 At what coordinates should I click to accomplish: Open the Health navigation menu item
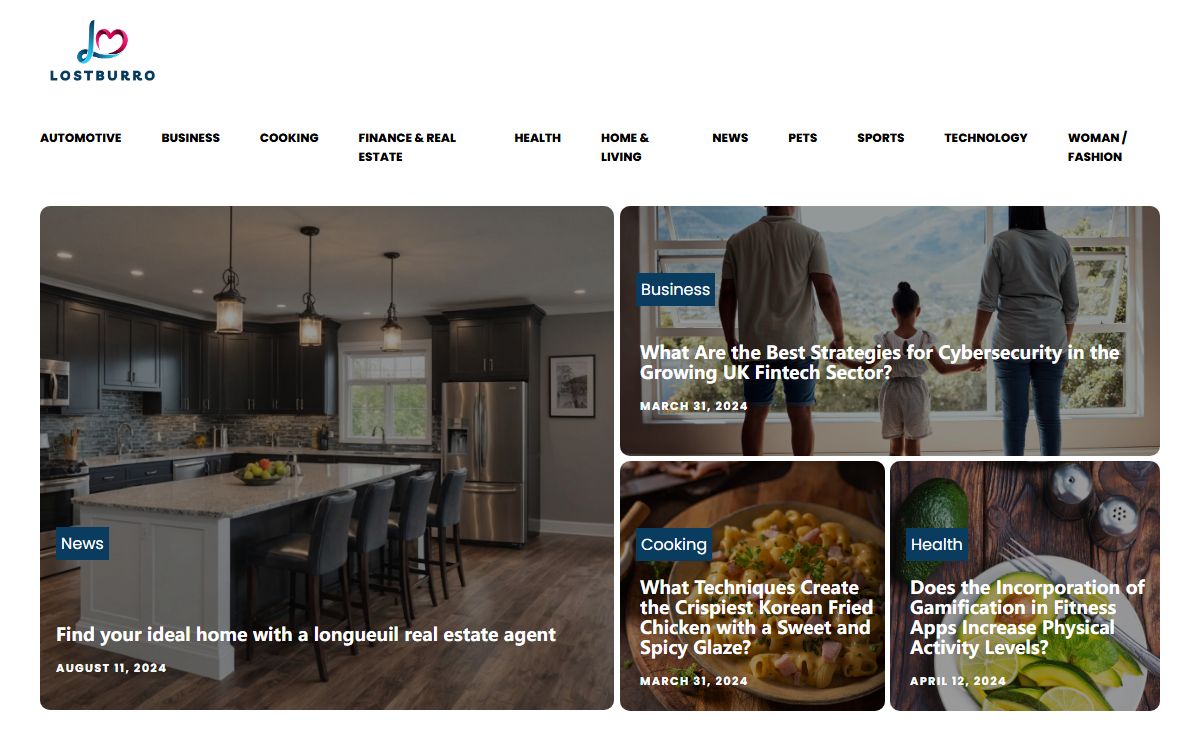(538, 138)
